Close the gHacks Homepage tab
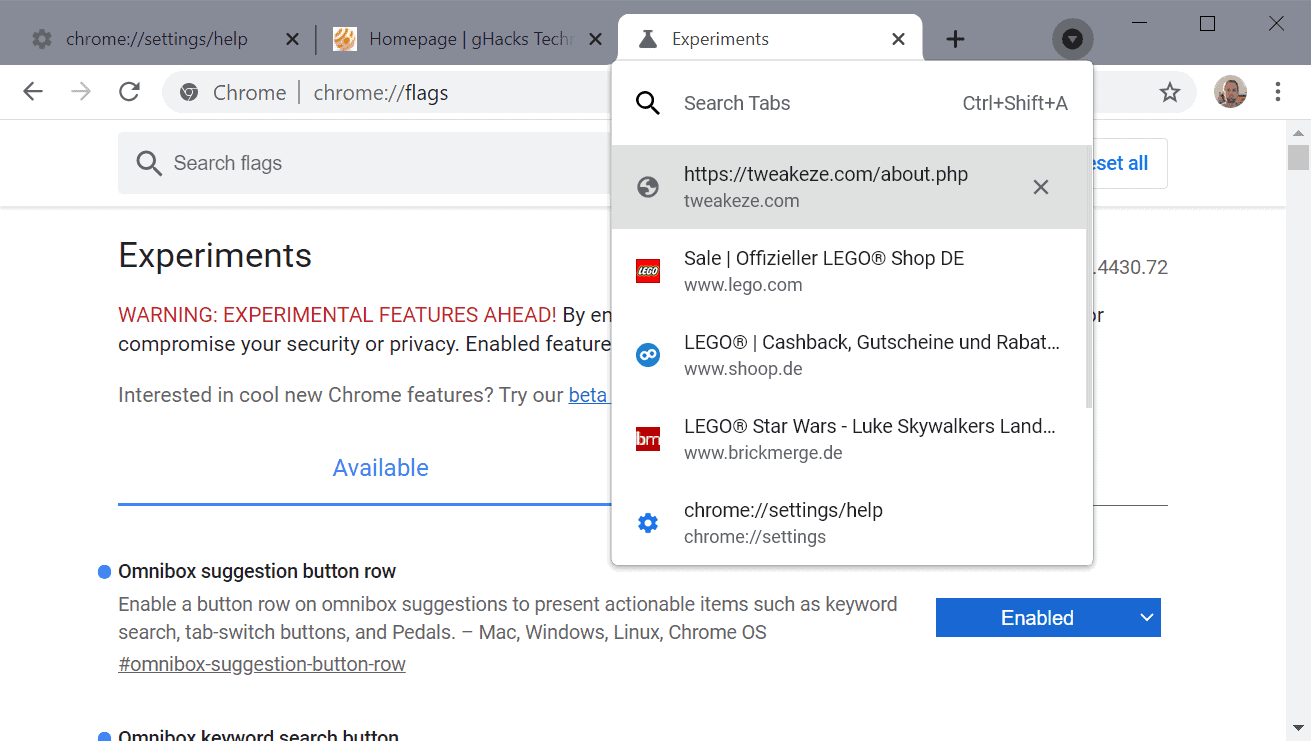This screenshot has height=741, width=1311. point(596,39)
